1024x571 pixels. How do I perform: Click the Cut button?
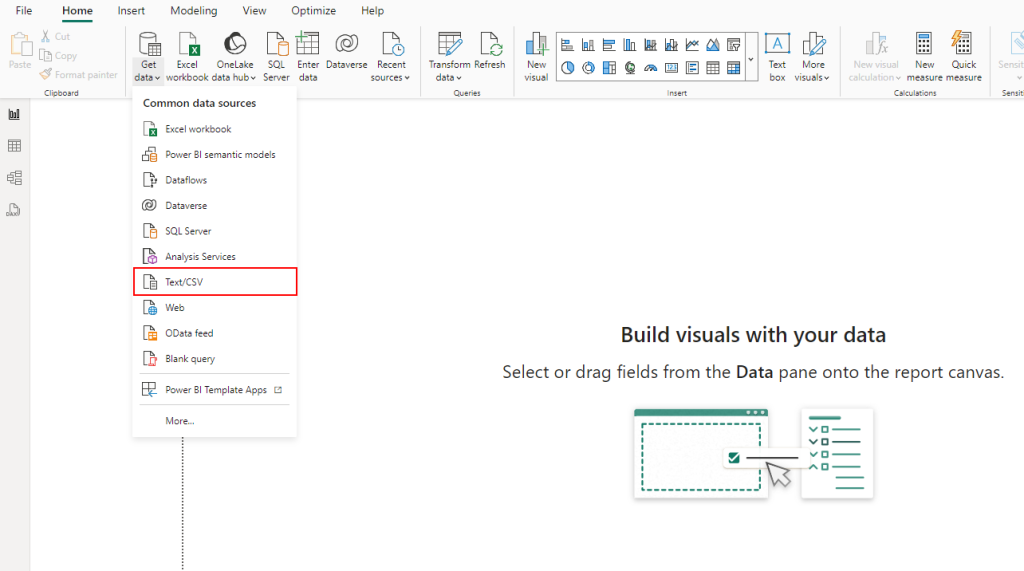(55, 37)
